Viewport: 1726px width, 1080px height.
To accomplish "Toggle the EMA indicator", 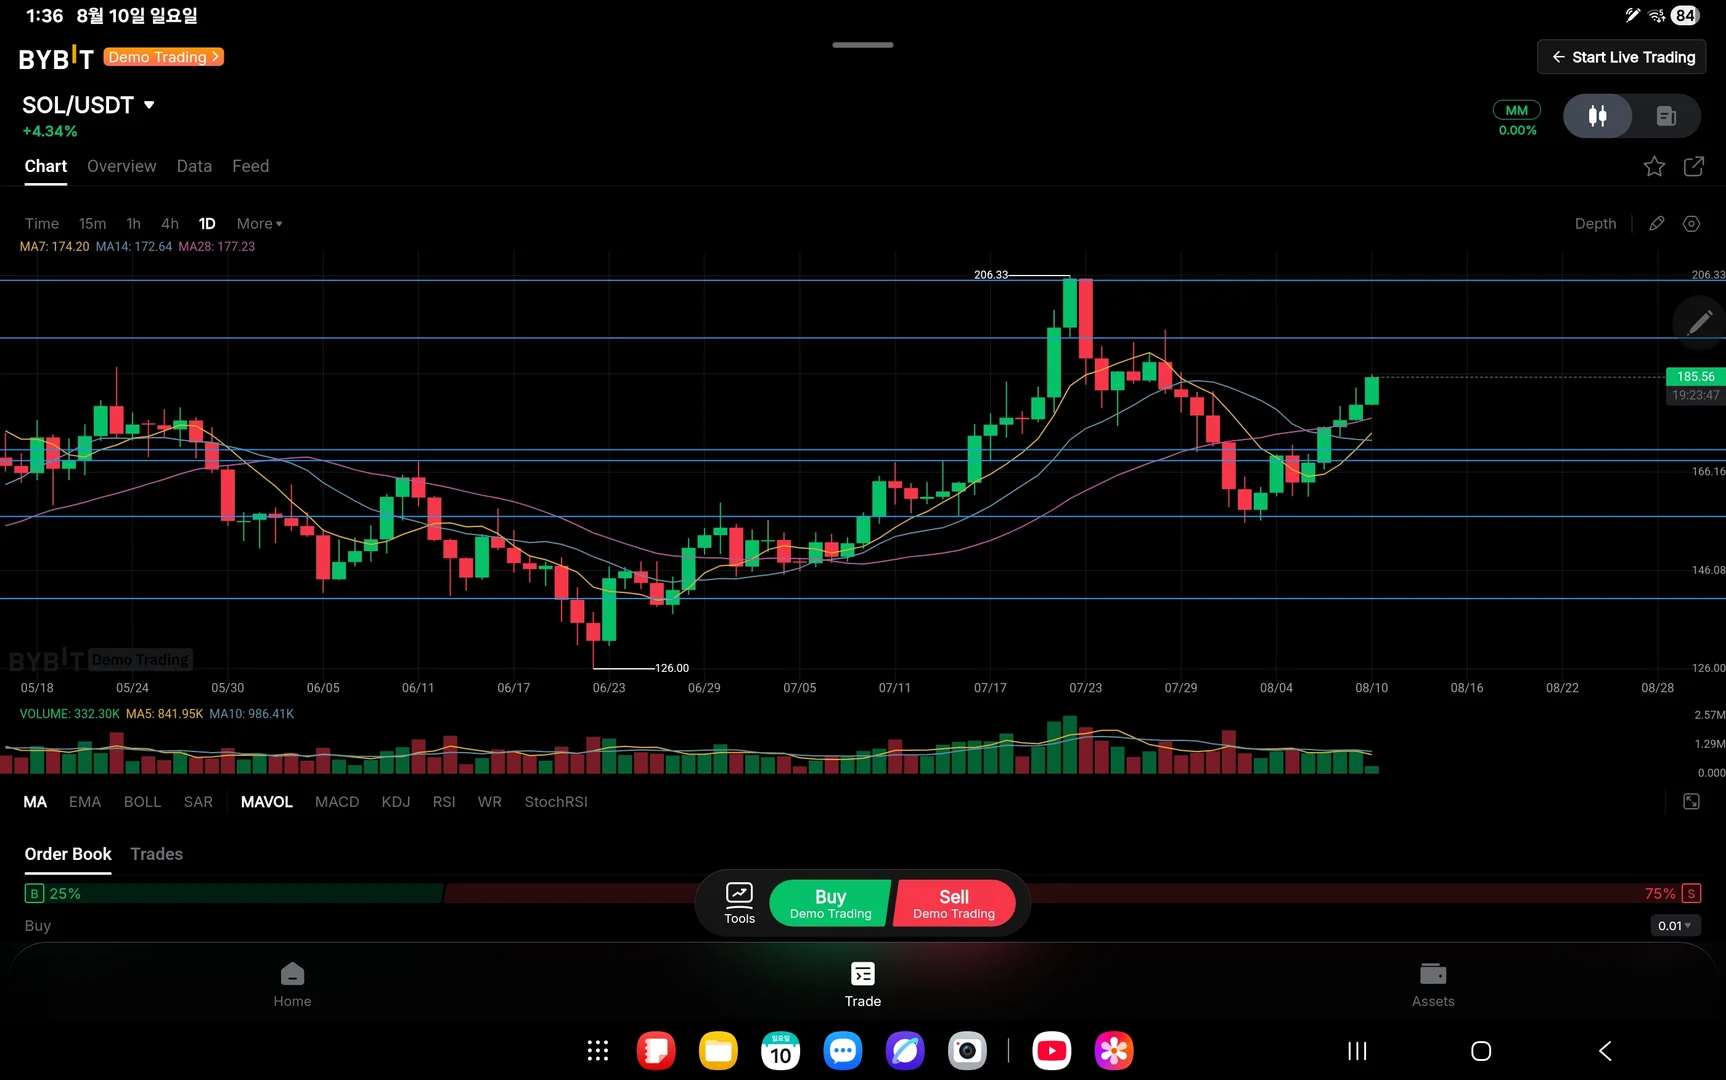I will coord(85,802).
